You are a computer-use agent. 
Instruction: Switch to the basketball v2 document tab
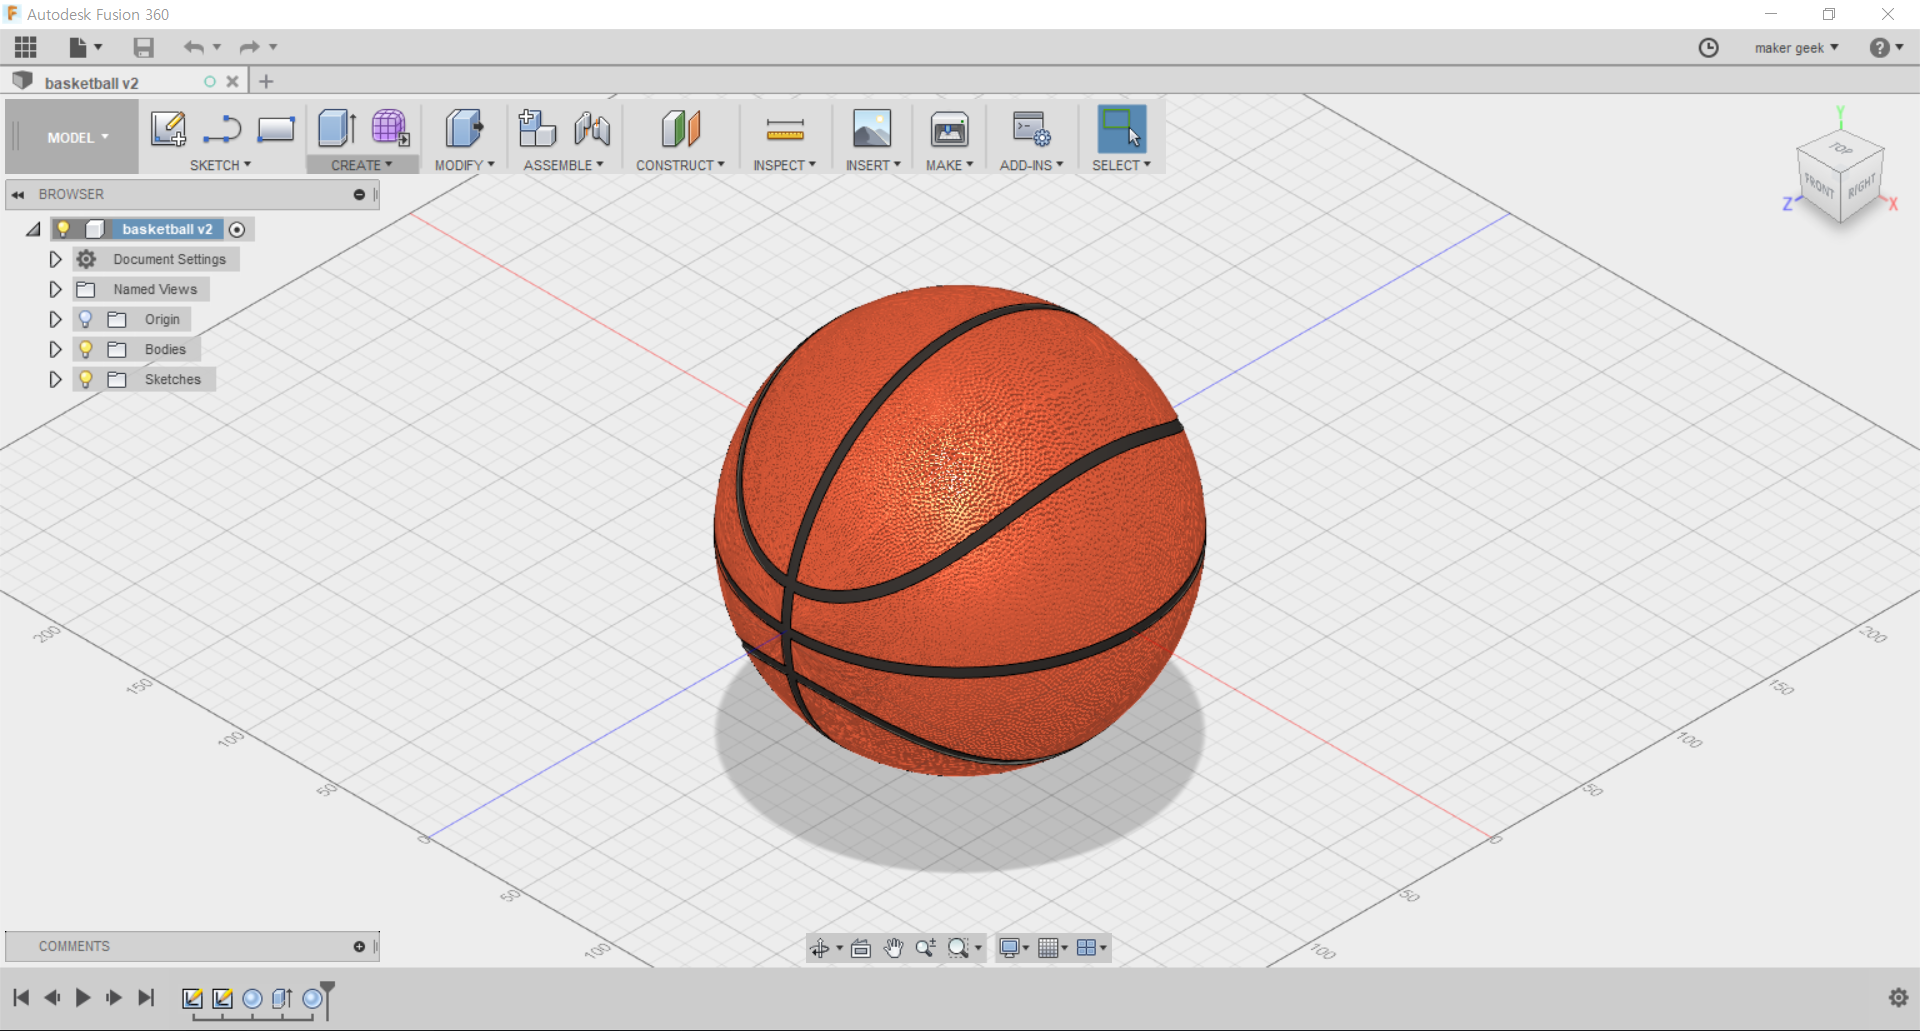(x=91, y=82)
